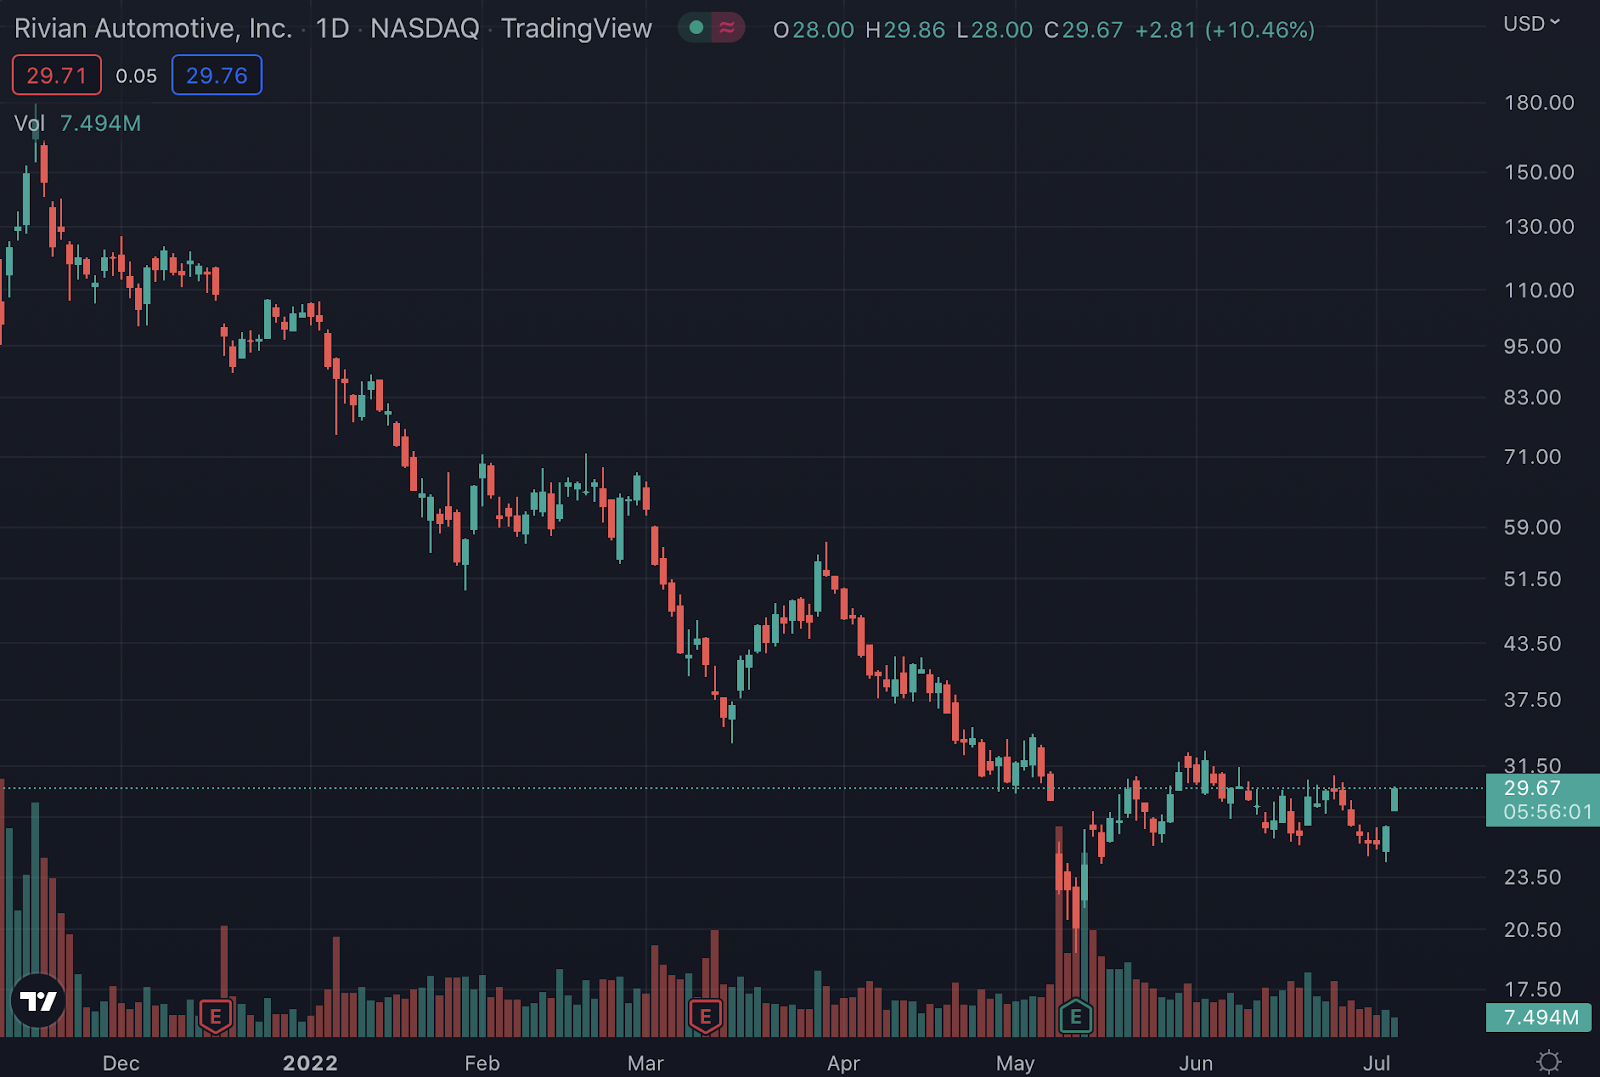The width and height of the screenshot is (1600, 1077).
Task: Click the latest green candle in July
Action: tap(1394, 799)
